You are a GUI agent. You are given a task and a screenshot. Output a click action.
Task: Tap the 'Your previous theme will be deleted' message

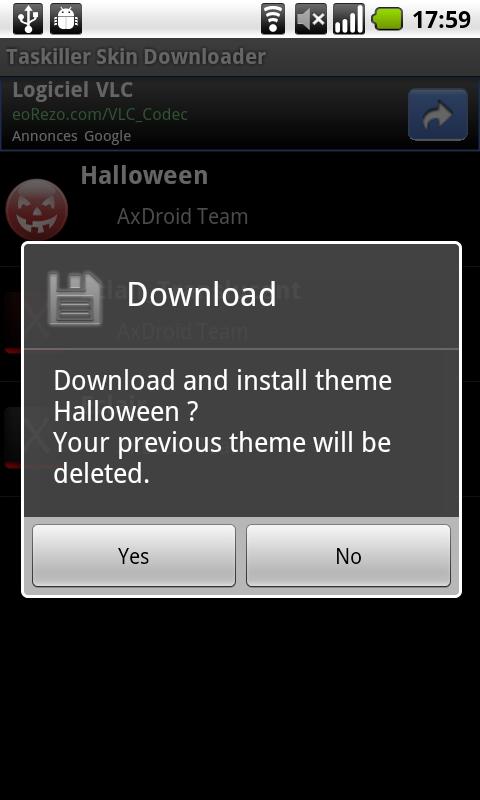222,459
